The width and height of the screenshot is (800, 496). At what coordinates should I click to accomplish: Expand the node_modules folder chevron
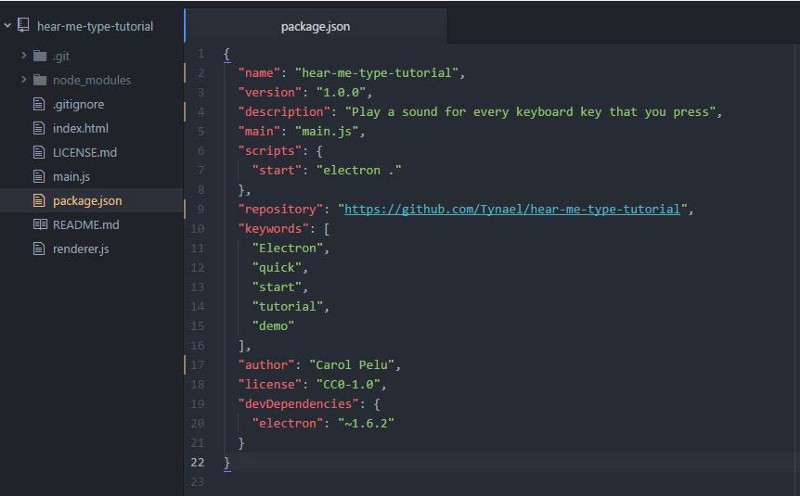24,80
